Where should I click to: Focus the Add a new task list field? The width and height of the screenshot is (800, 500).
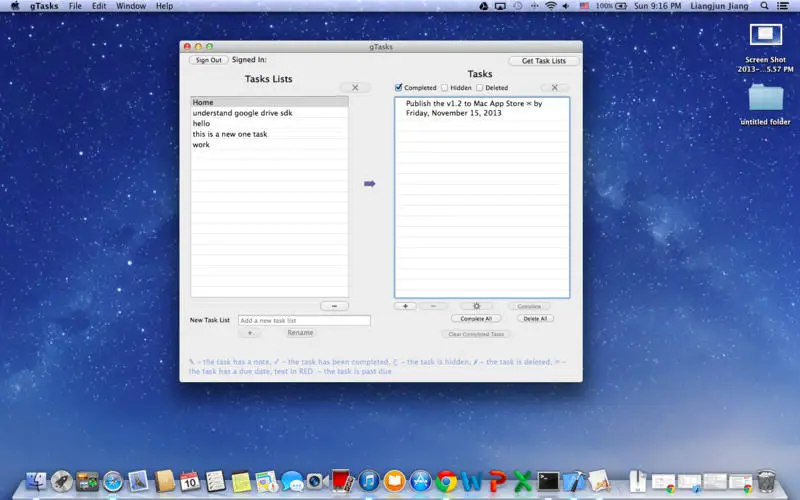click(x=304, y=320)
